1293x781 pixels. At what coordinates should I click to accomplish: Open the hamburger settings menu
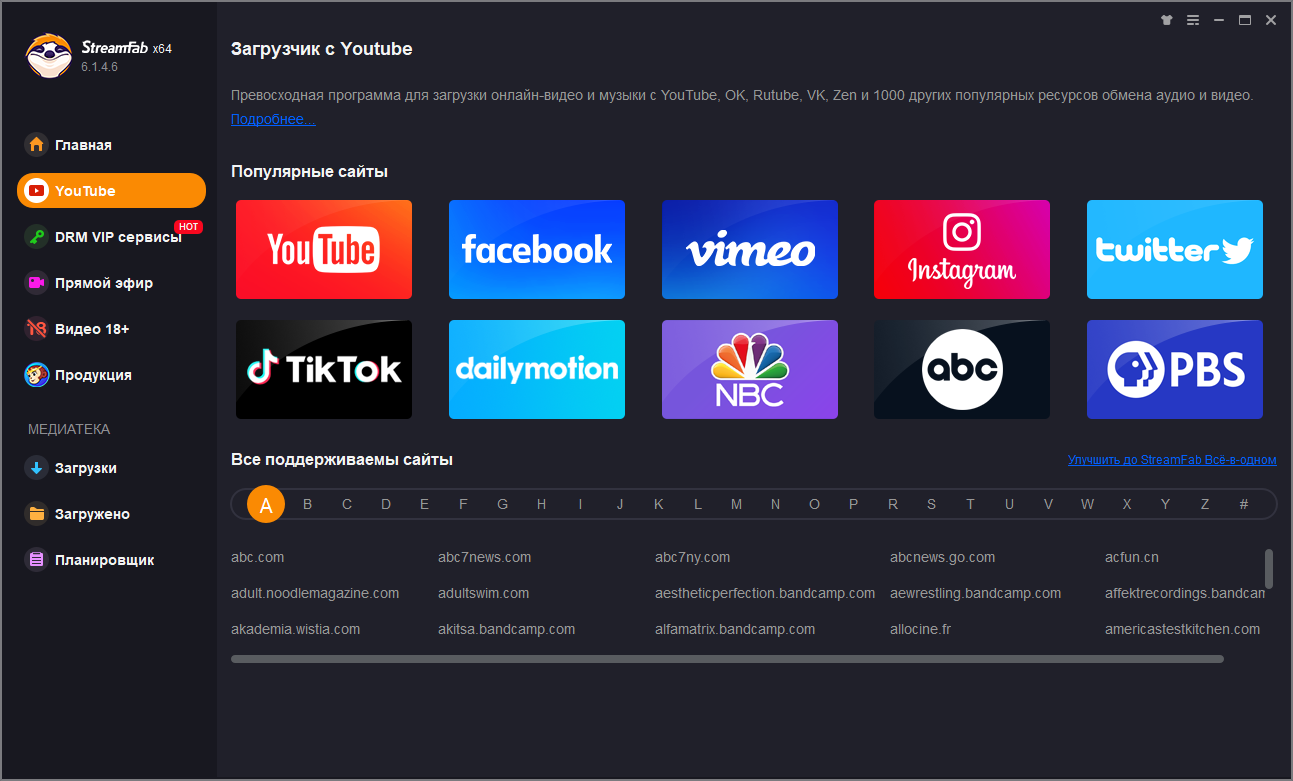tap(1192, 20)
